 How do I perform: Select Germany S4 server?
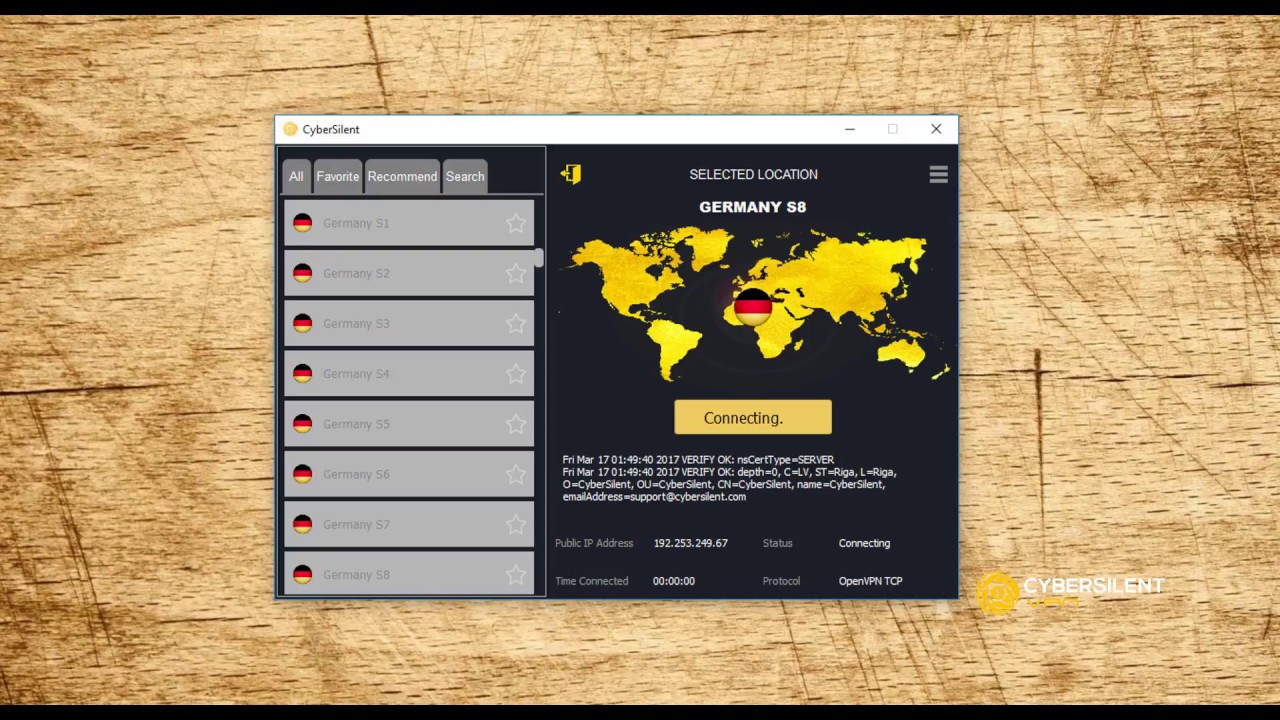[x=409, y=373]
